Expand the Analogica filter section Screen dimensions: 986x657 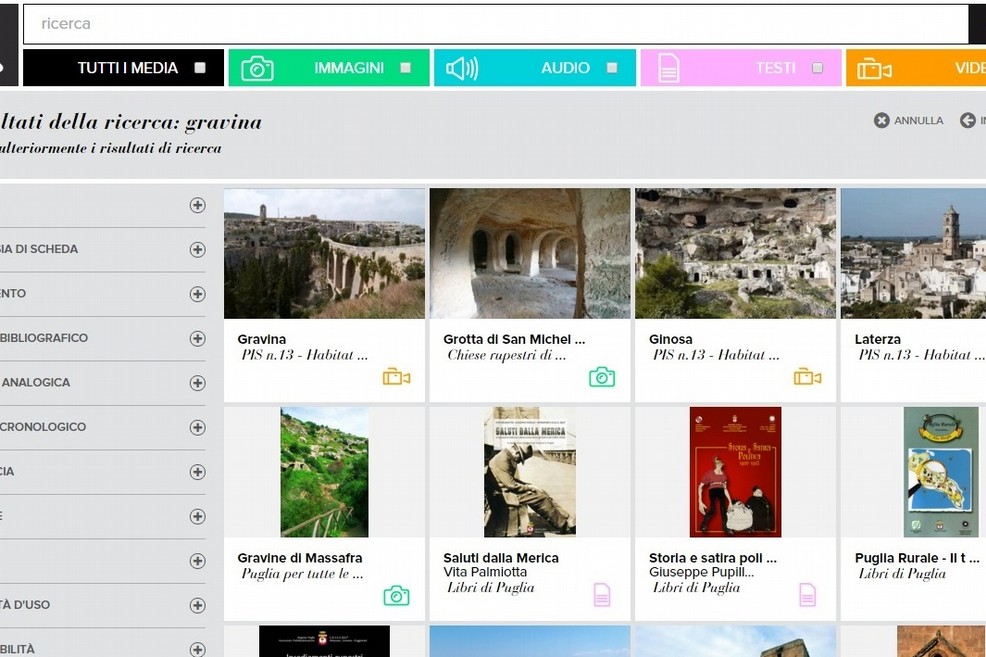(x=197, y=383)
